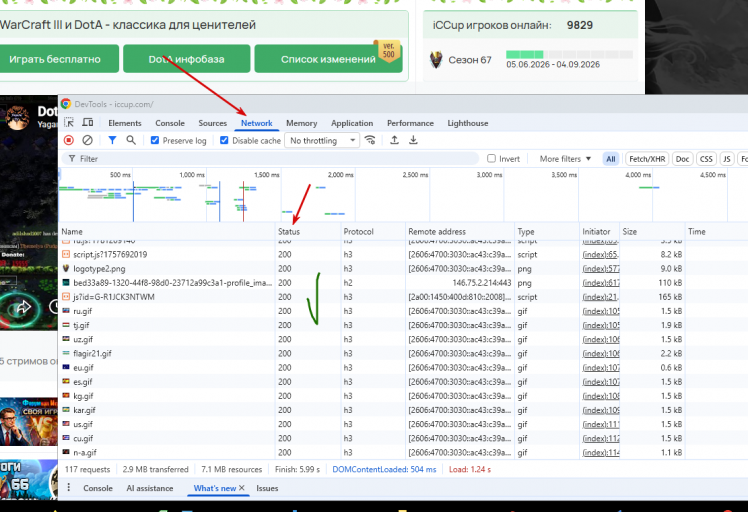This screenshot has height=512, width=748.
Task: Sort requests by Status column
Action: (308, 231)
